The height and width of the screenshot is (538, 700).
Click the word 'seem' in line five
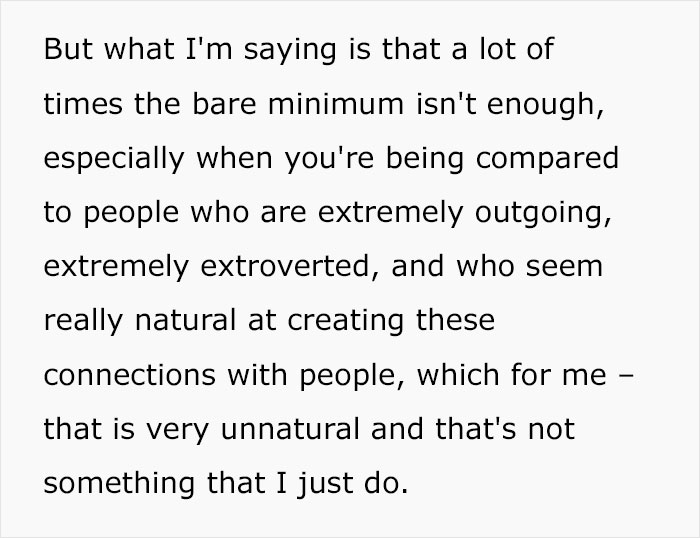[x=564, y=266]
